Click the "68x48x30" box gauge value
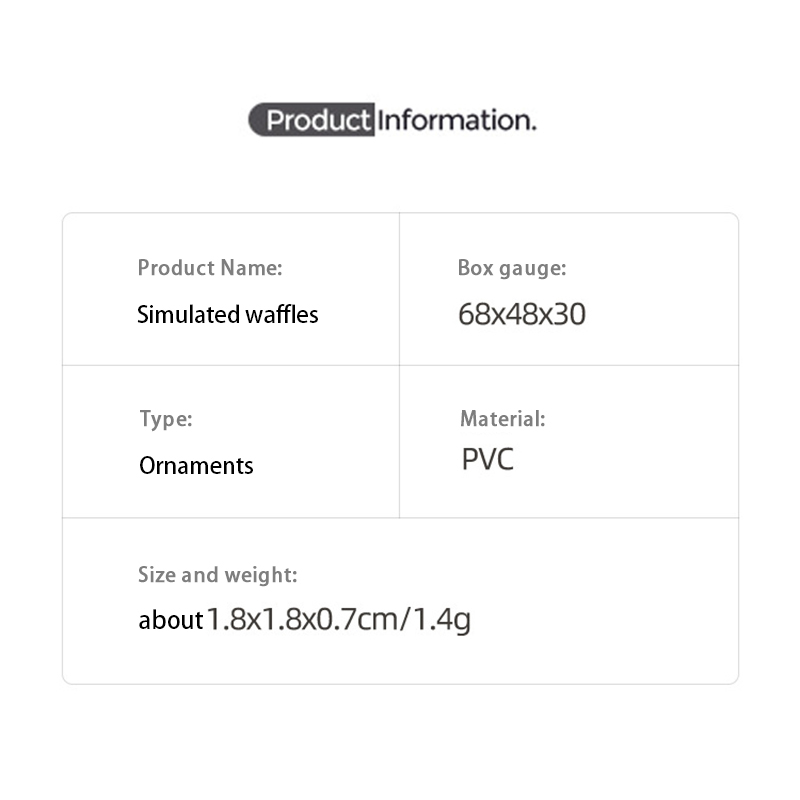Screen dimensions: 800x800 pyautogui.click(x=522, y=315)
